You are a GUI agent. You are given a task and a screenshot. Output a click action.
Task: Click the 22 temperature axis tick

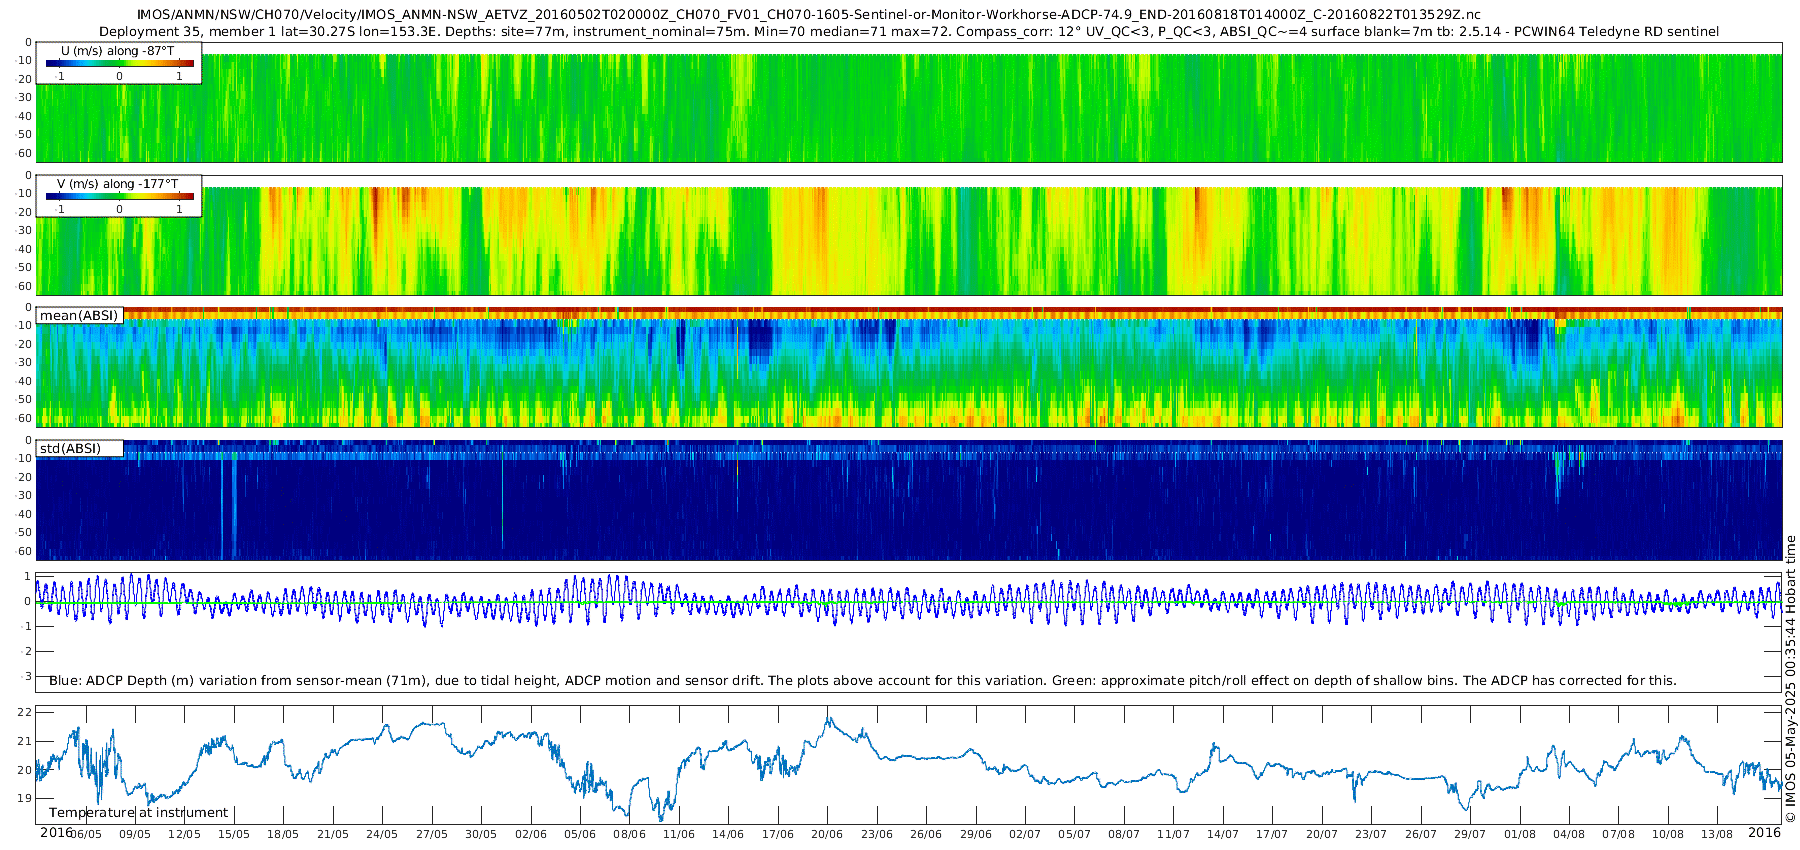(25, 712)
